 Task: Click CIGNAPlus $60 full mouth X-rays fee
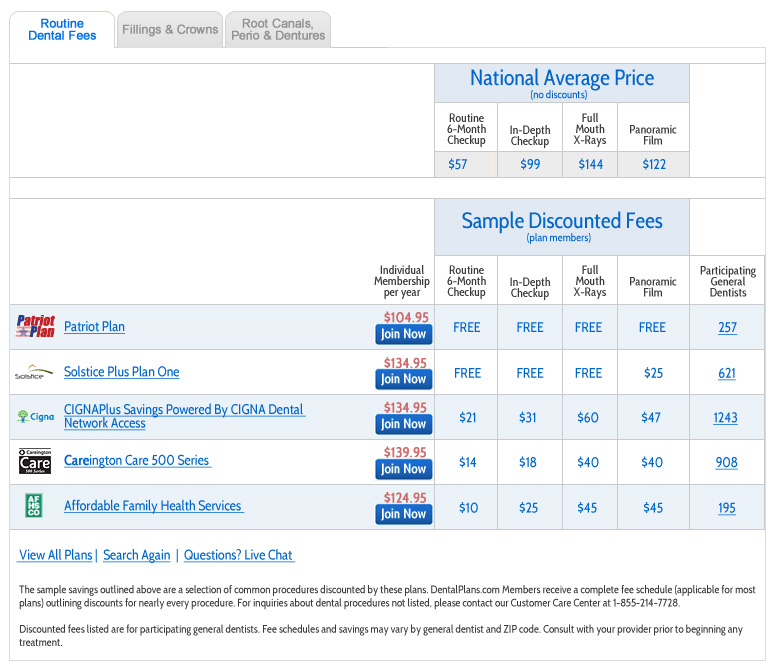(x=588, y=418)
